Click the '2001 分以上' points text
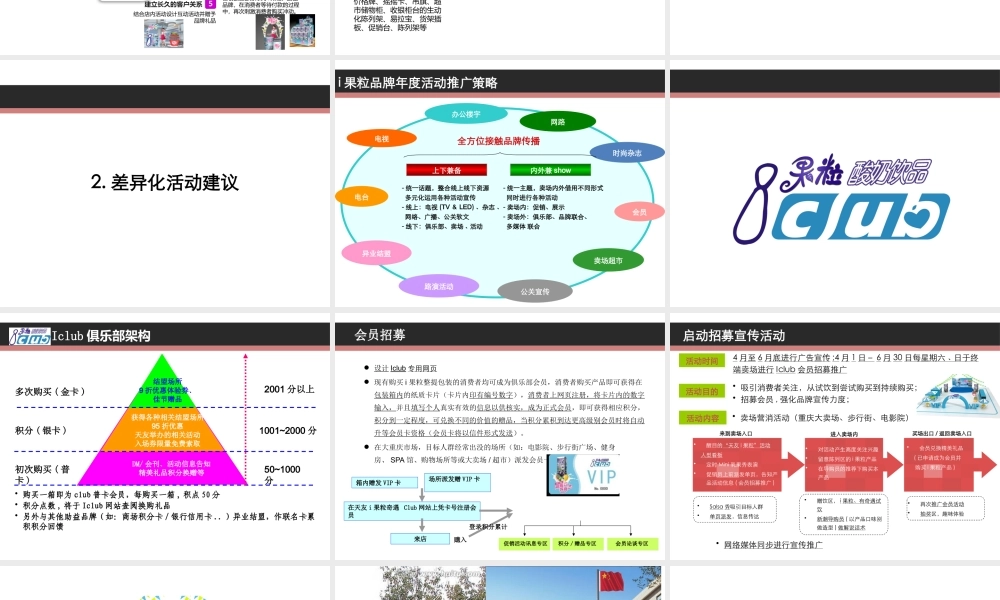The height and width of the screenshot is (600, 1000). 289,389
